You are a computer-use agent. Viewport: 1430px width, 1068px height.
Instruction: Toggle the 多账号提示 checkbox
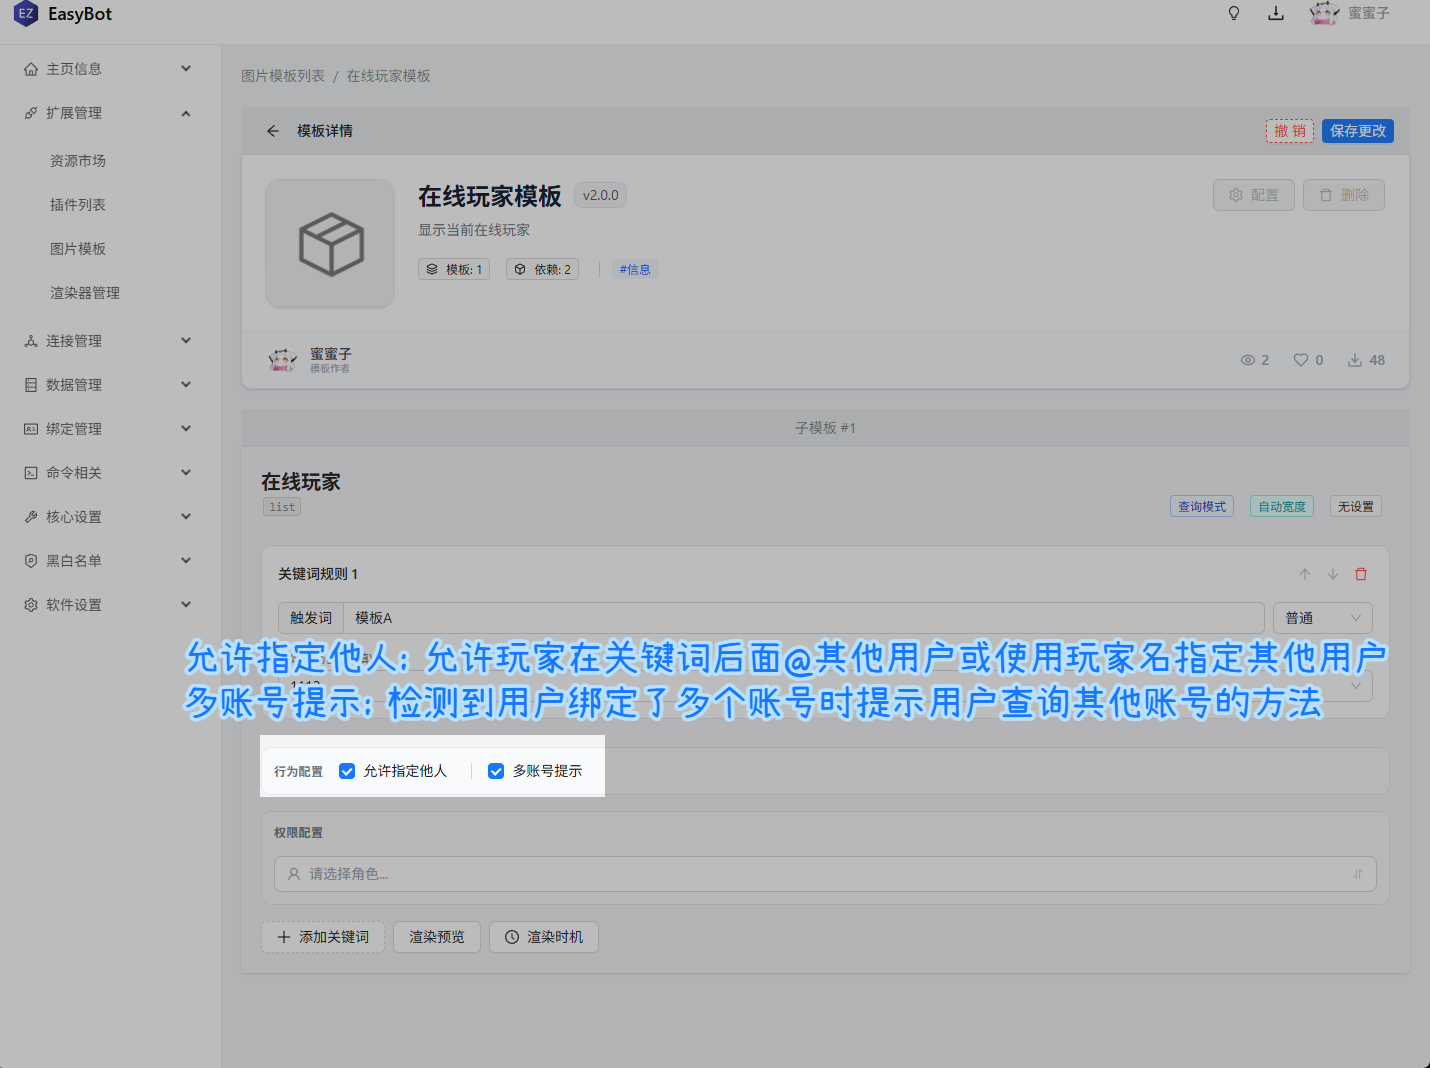[496, 771]
